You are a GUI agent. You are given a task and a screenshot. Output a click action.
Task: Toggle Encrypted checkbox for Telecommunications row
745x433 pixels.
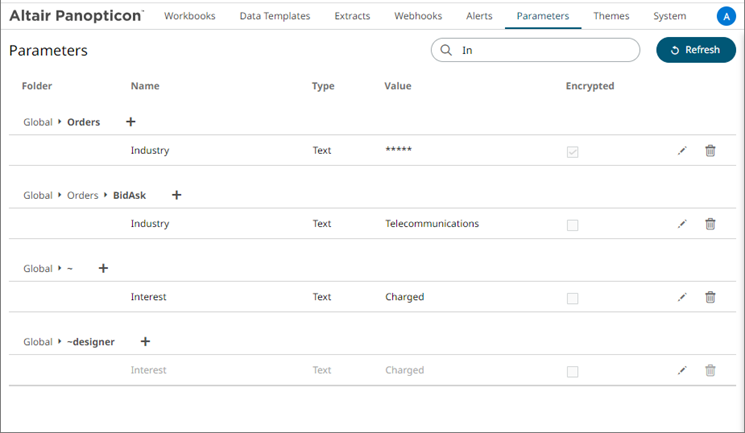pos(572,225)
